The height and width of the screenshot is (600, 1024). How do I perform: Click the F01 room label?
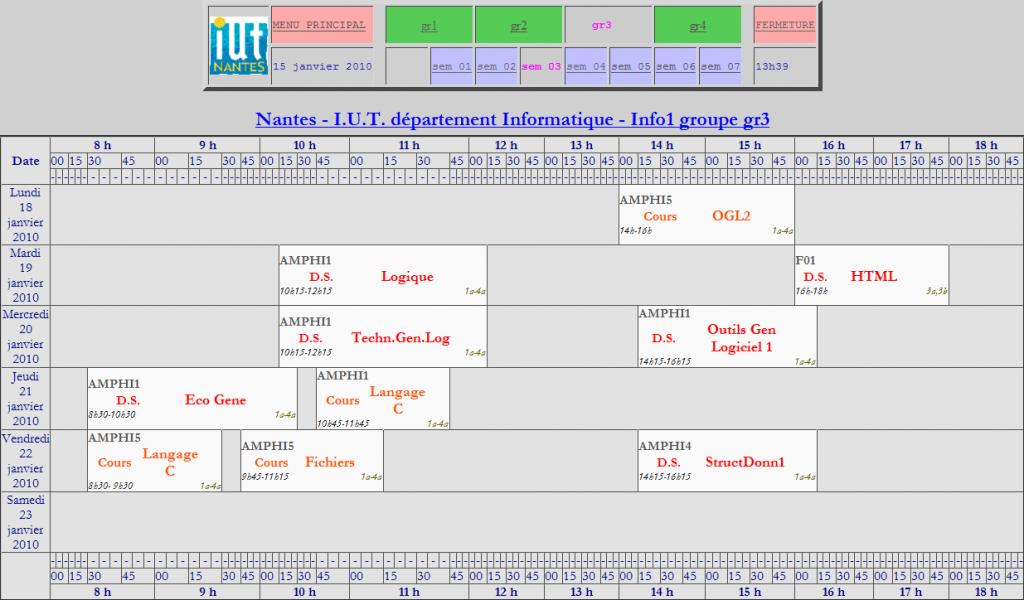click(x=805, y=260)
